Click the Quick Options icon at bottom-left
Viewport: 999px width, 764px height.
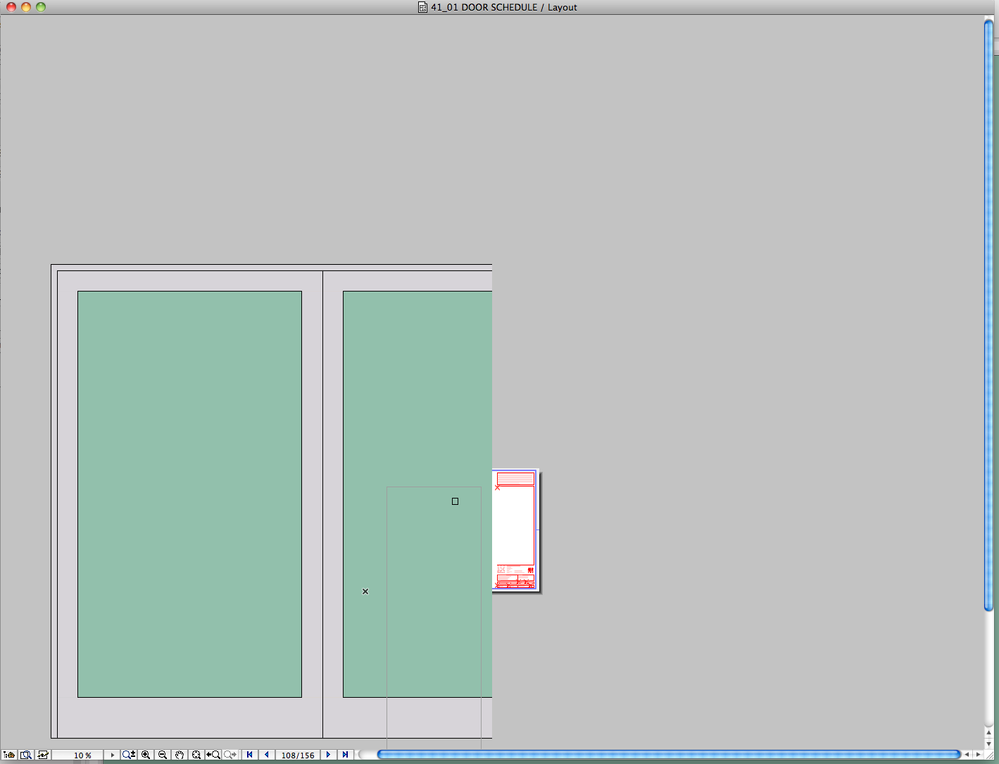coord(7,755)
